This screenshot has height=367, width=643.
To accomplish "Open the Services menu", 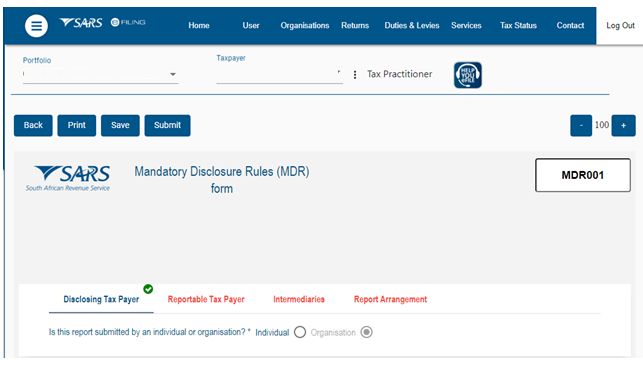I will 466,25.
